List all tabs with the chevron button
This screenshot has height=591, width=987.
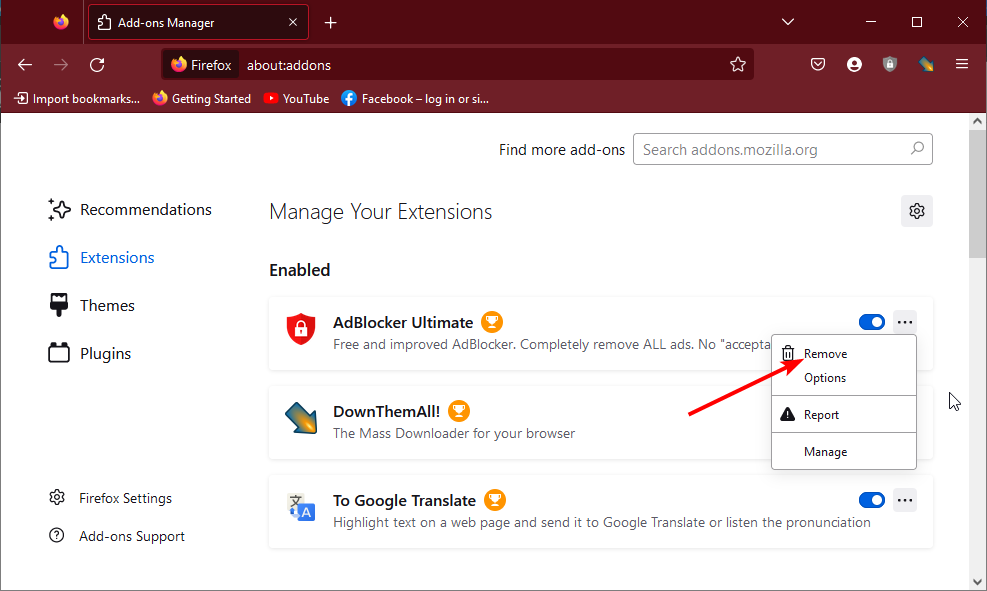click(787, 22)
